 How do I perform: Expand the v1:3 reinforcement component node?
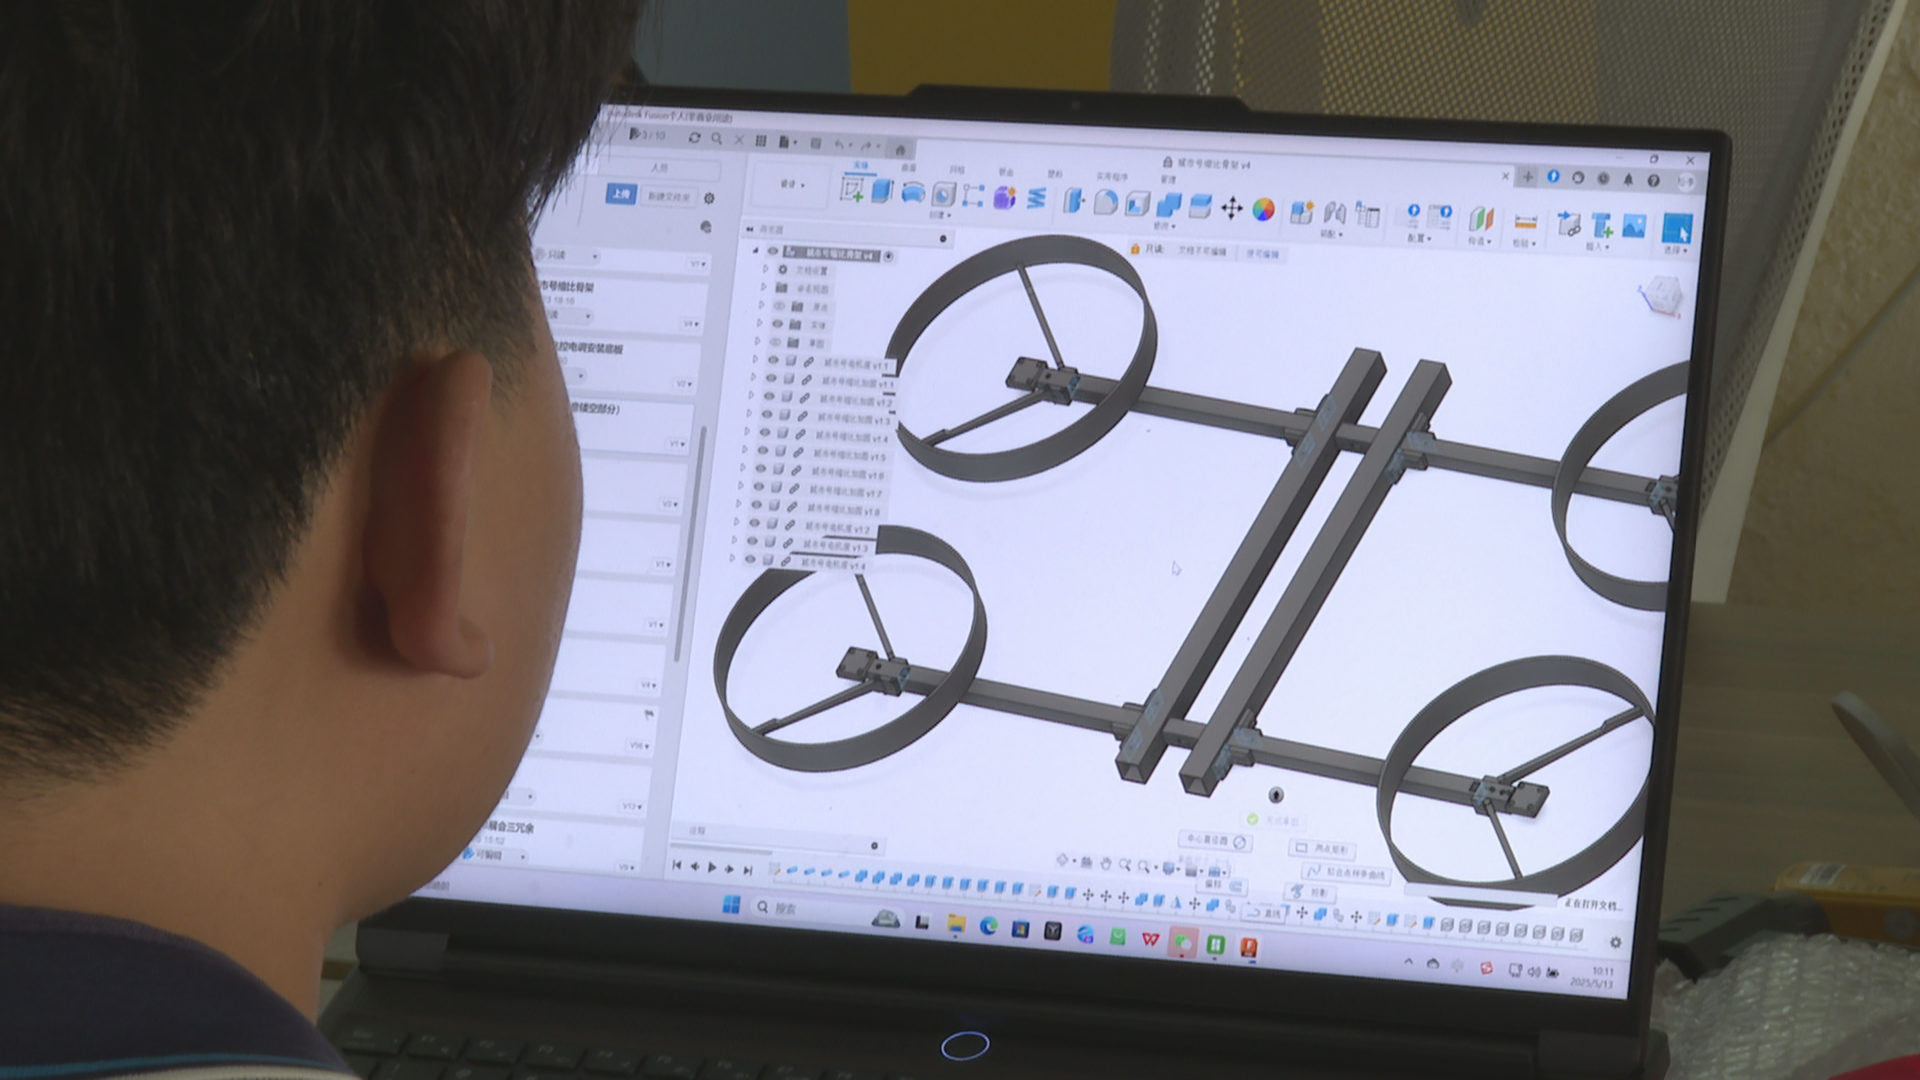pos(749,414)
